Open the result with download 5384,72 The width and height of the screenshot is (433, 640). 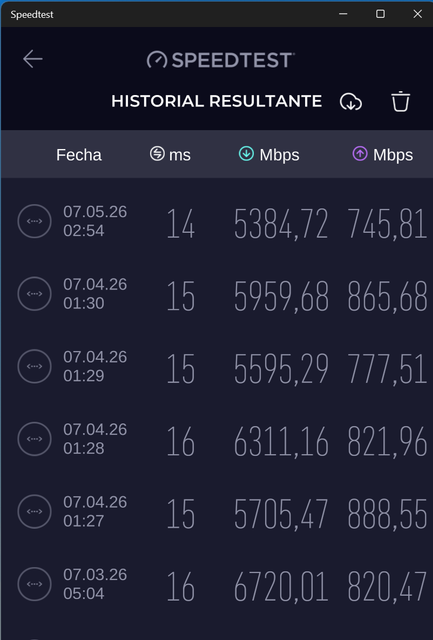pyautogui.click(x=216, y=222)
